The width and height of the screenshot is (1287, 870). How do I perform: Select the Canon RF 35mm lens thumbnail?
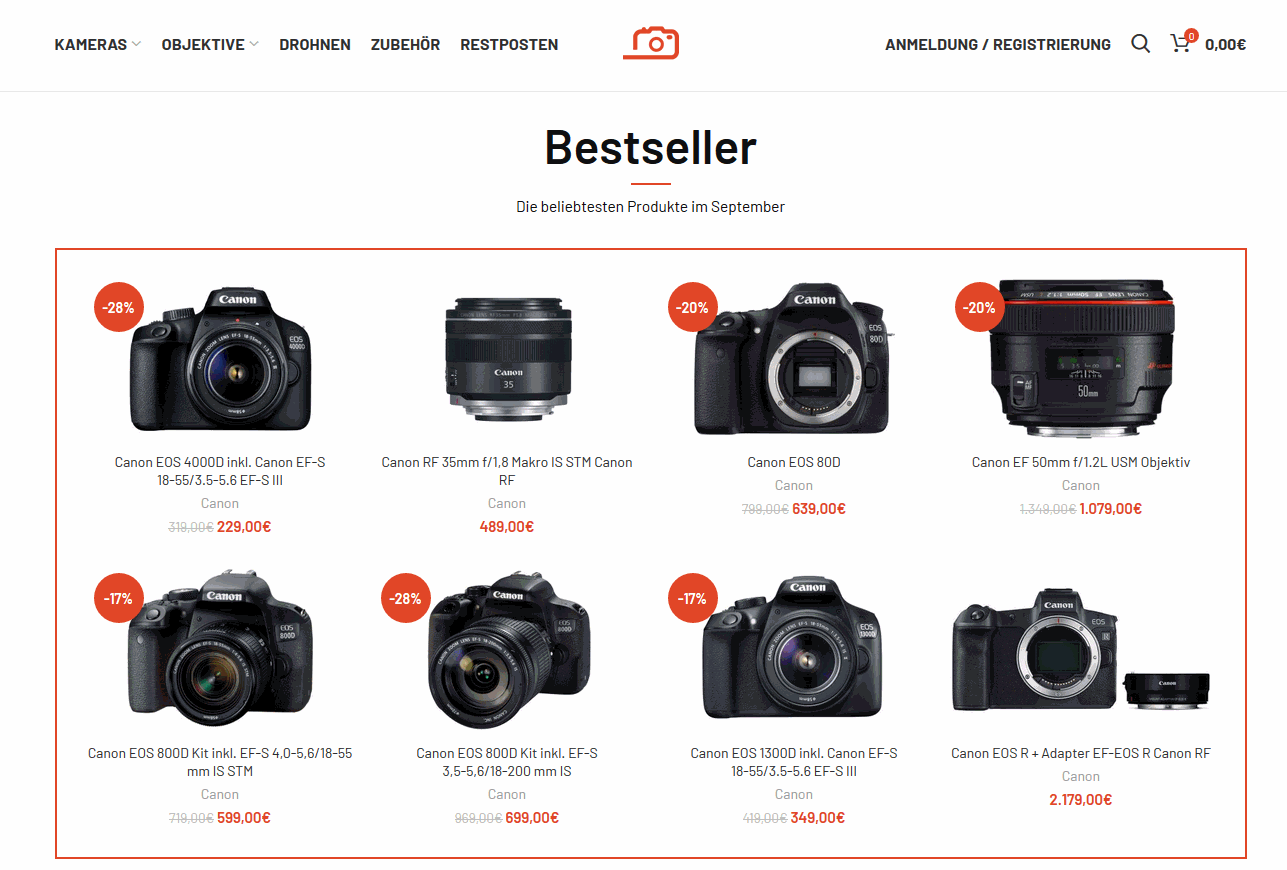pyautogui.click(x=507, y=355)
